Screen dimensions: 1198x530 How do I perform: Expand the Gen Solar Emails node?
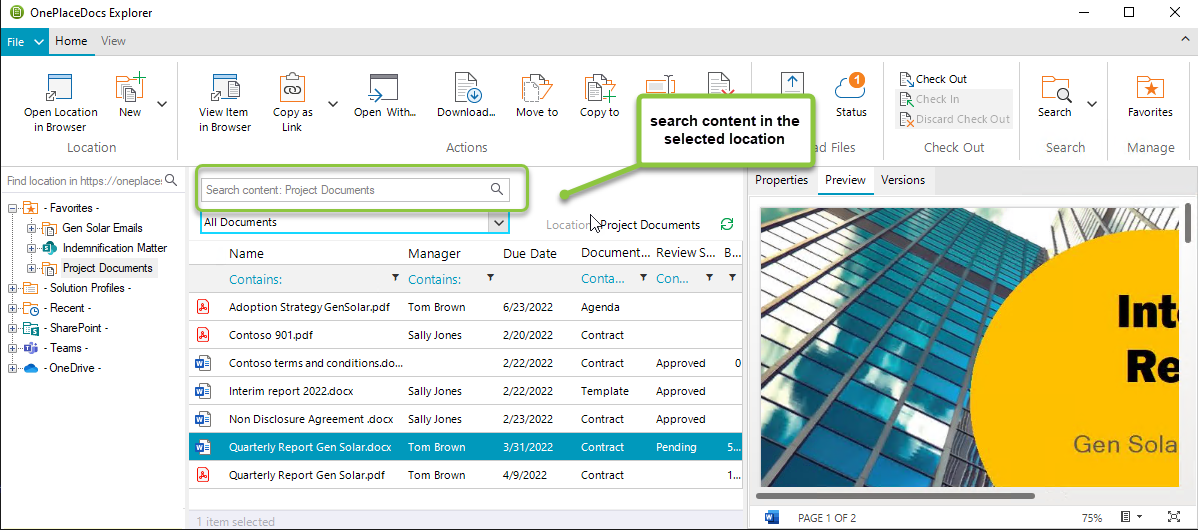(x=31, y=228)
